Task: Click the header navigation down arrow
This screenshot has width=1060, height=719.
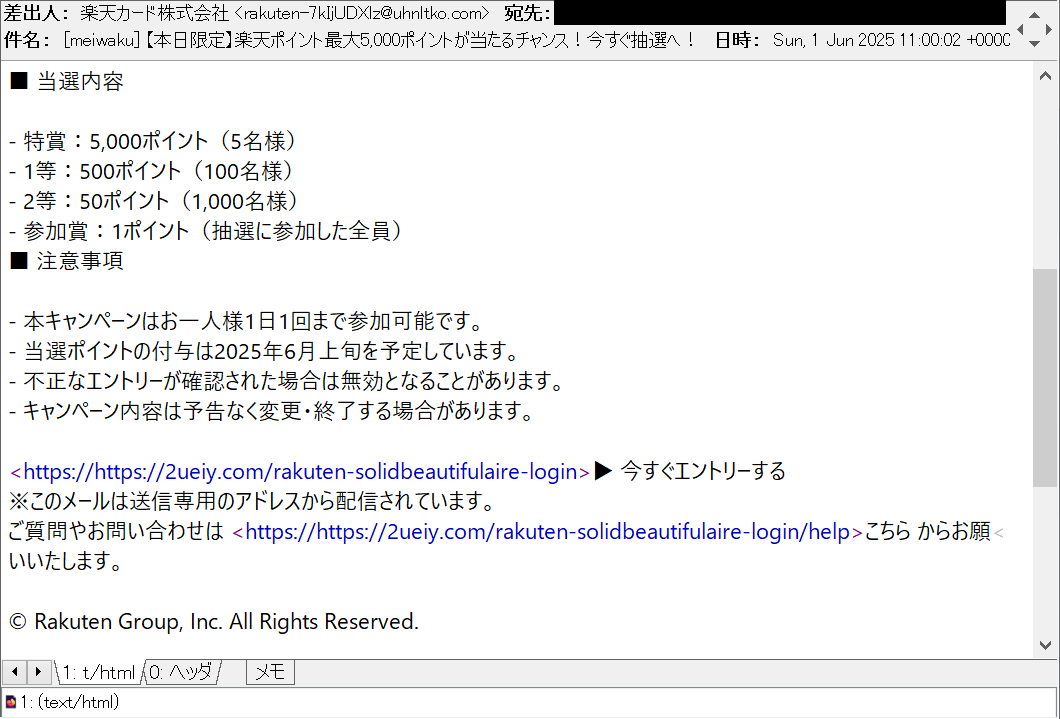Action: point(1034,44)
